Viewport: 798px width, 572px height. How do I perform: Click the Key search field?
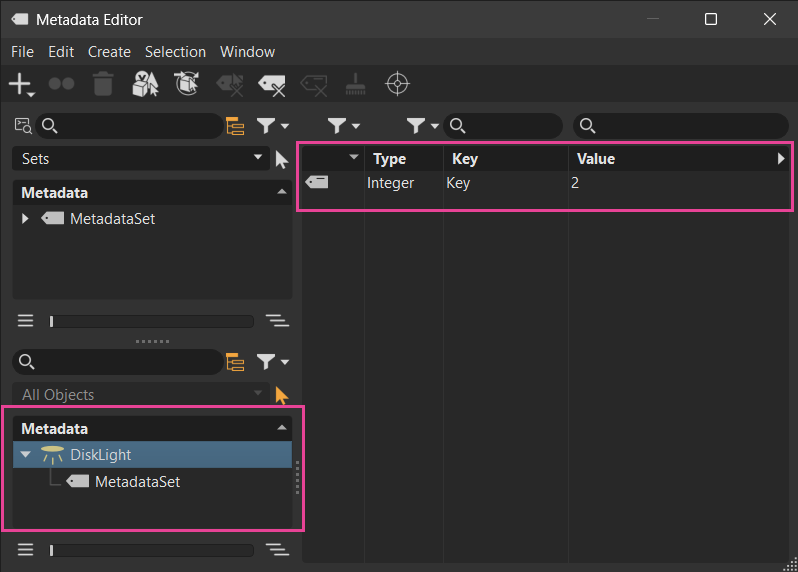coord(503,126)
